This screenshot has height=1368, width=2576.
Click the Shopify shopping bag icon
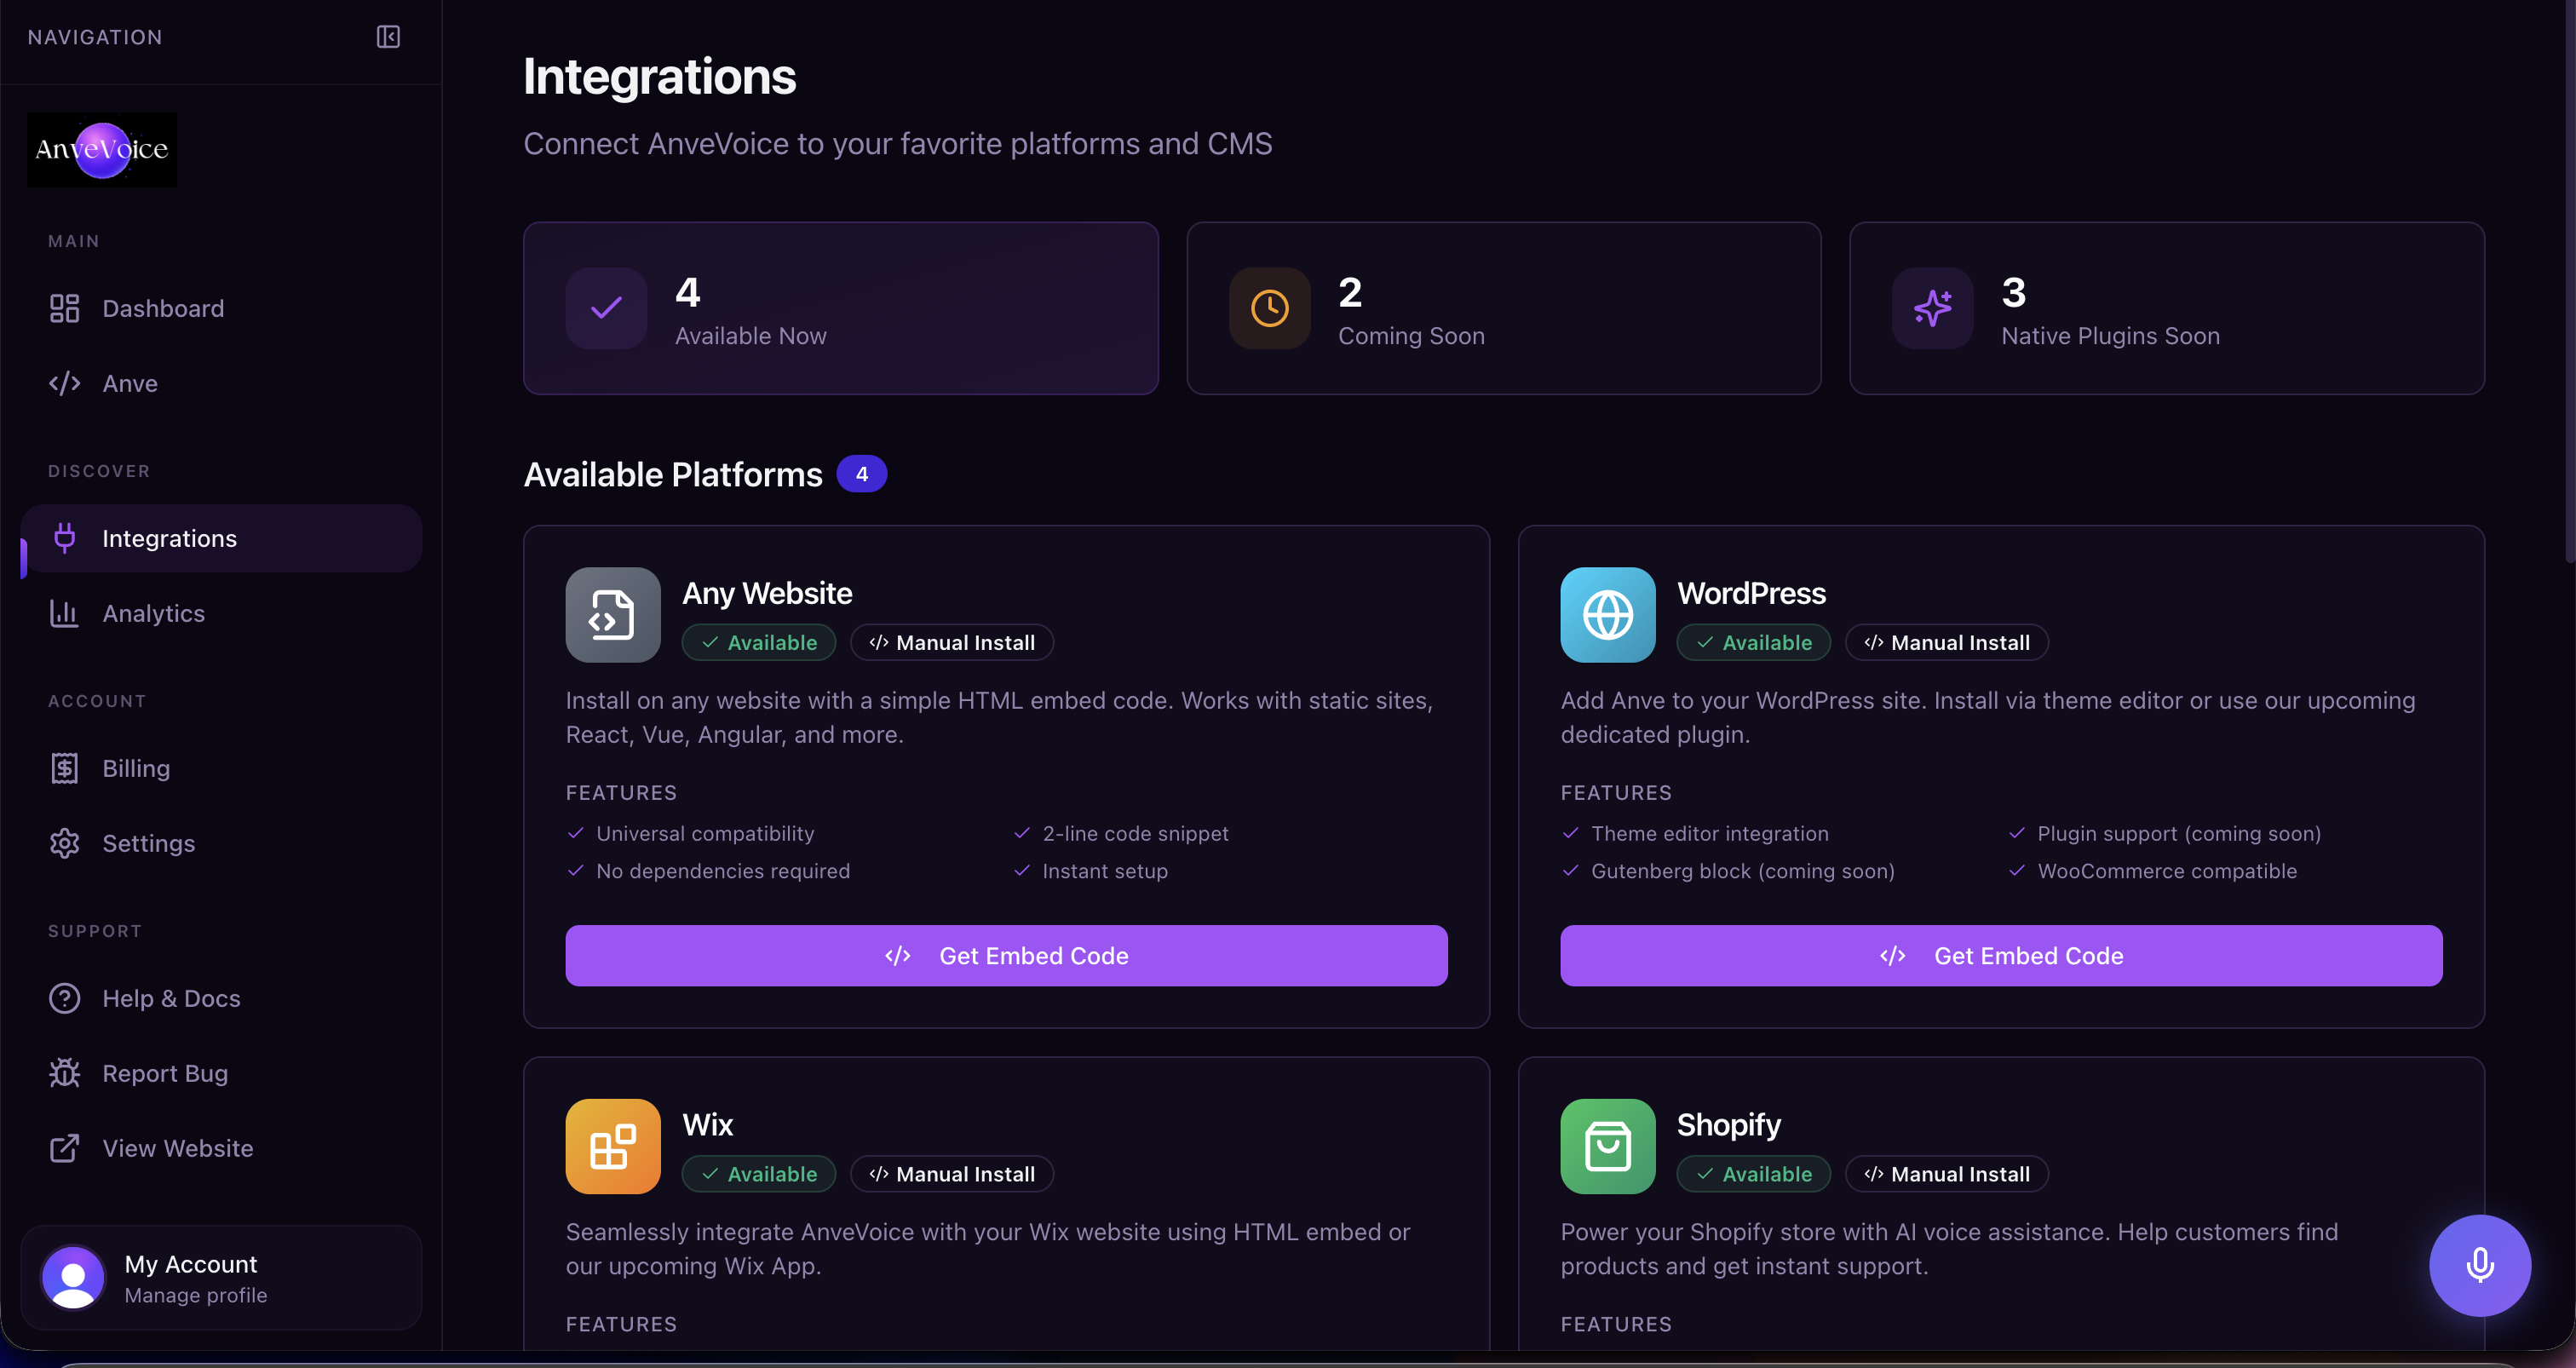click(x=1607, y=1146)
